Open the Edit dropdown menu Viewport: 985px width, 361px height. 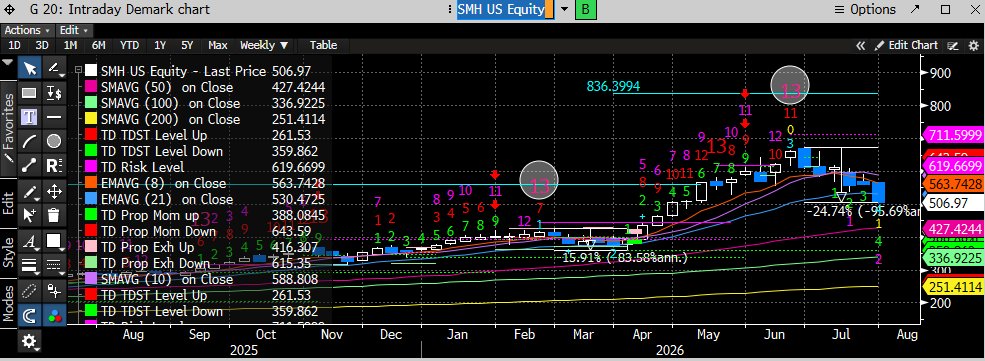(74, 30)
